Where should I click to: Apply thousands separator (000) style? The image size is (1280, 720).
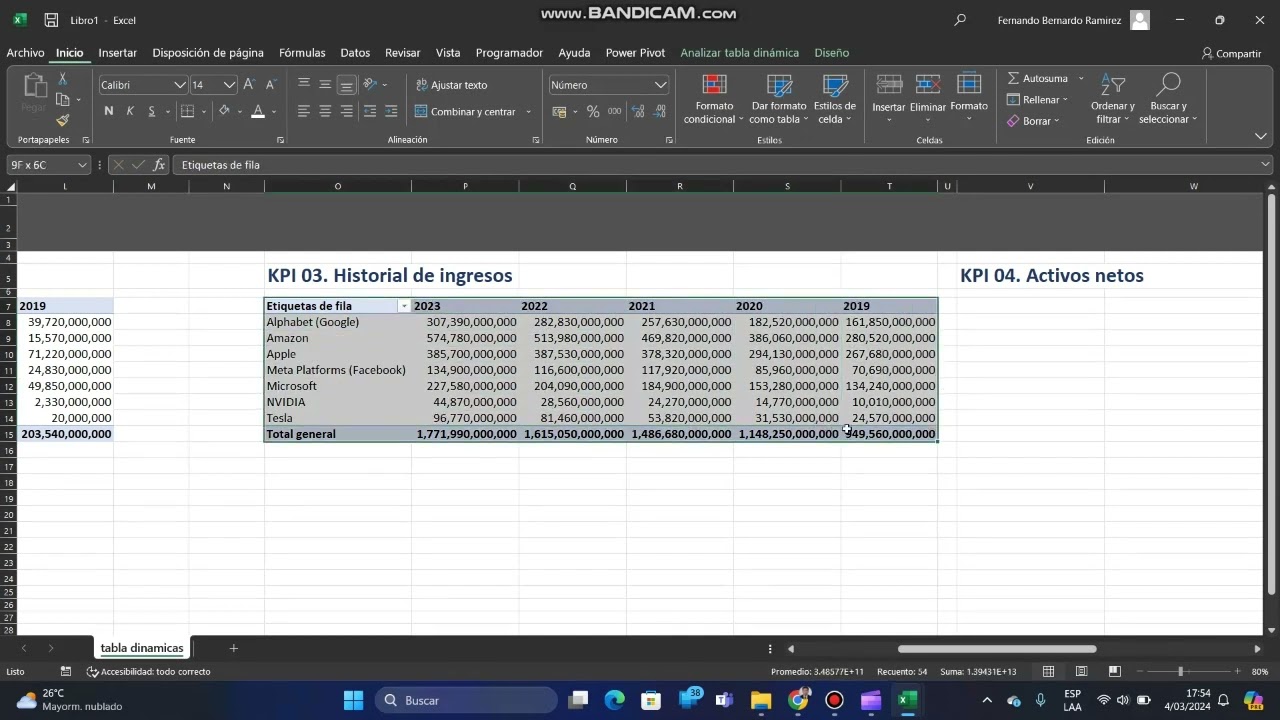[x=614, y=111]
